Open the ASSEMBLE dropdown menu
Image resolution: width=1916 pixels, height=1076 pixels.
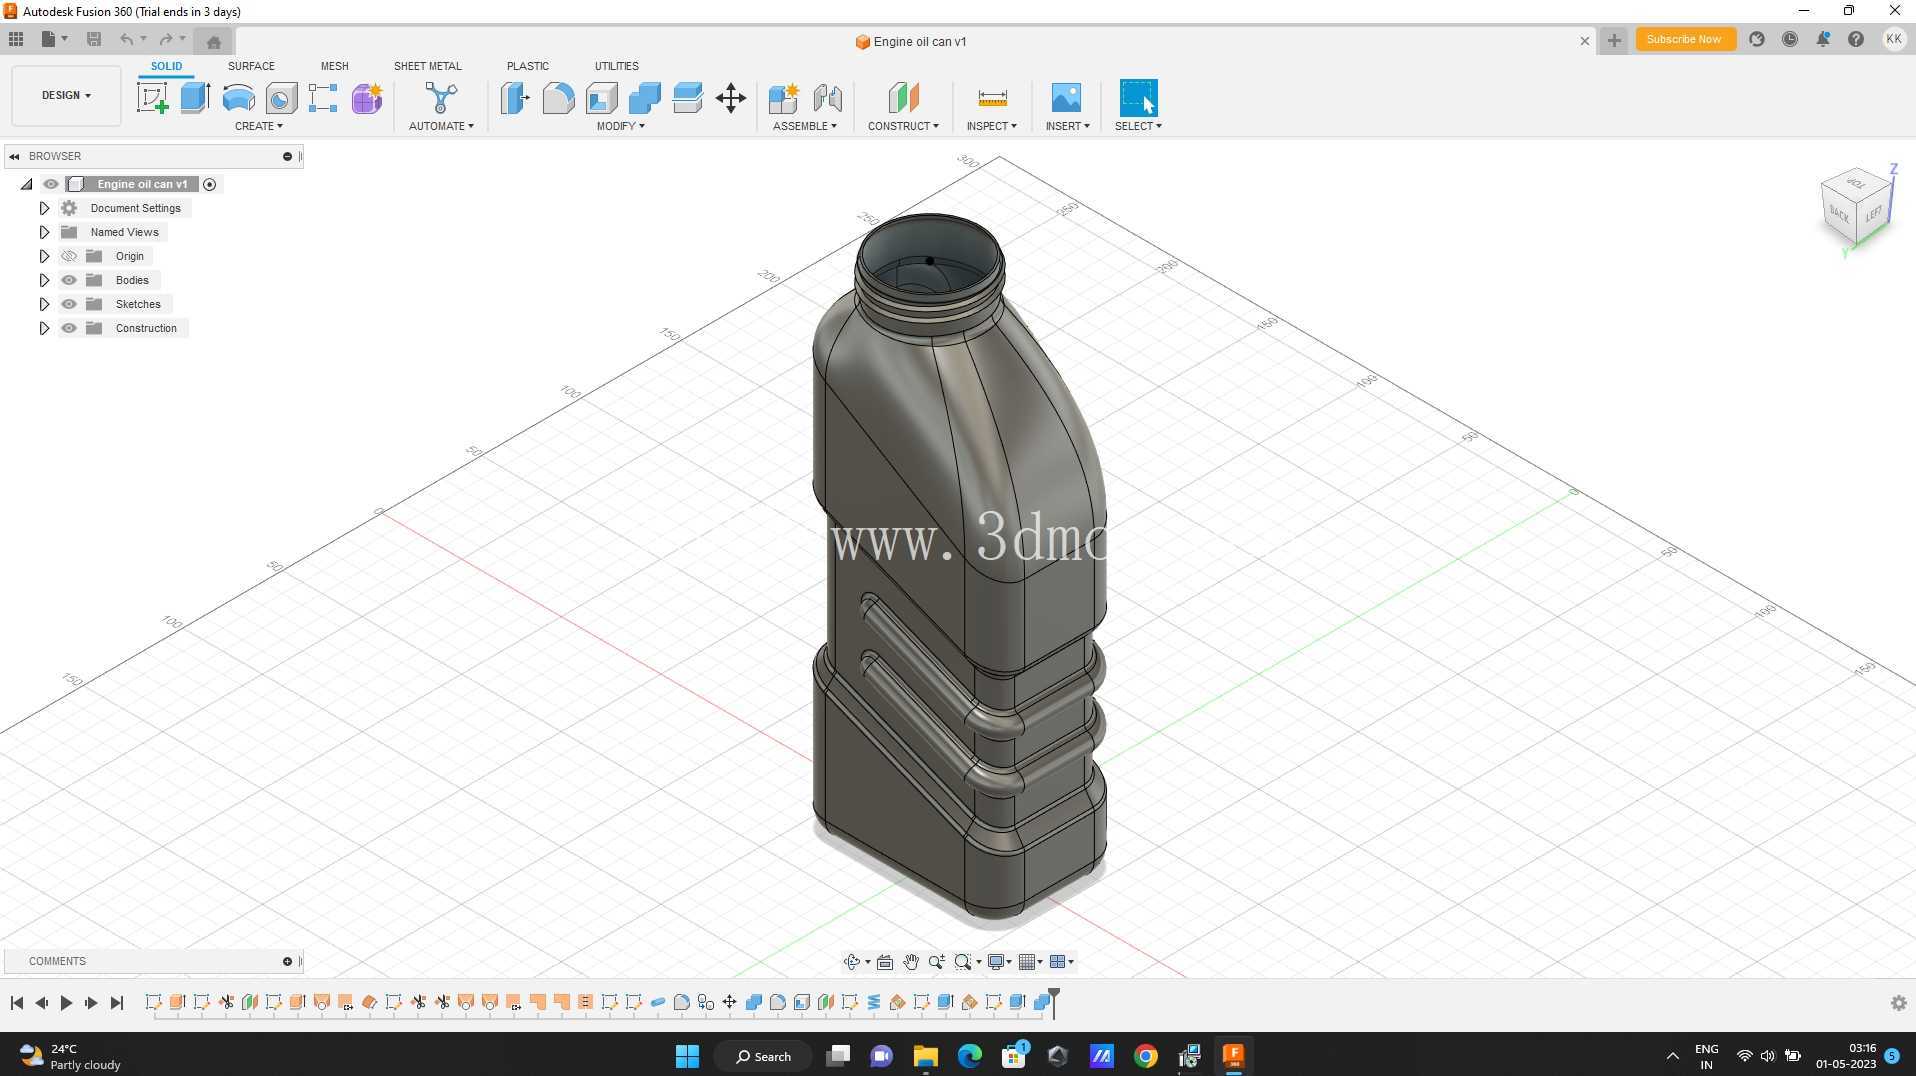[805, 126]
